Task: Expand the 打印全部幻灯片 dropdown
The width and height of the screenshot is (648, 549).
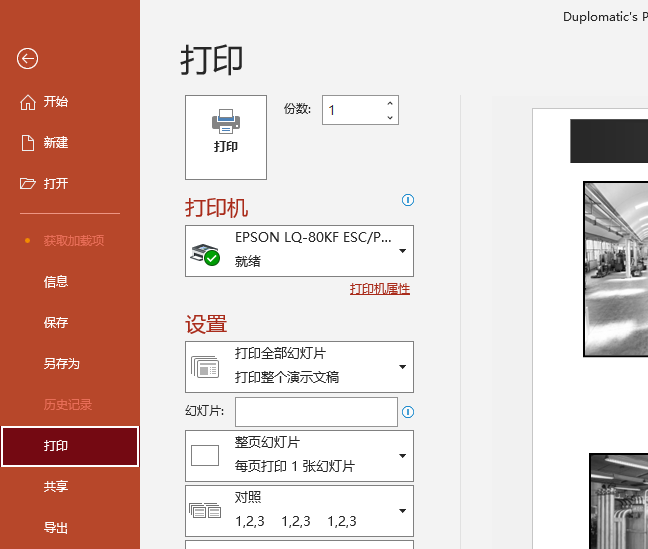Action: 299,367
